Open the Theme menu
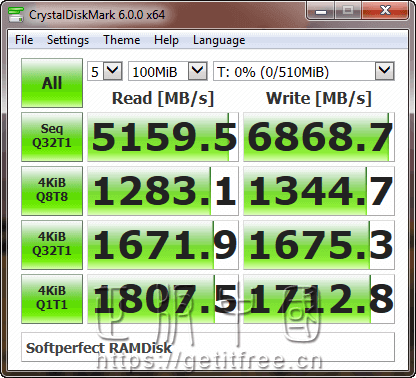 [x=122, y=40]
